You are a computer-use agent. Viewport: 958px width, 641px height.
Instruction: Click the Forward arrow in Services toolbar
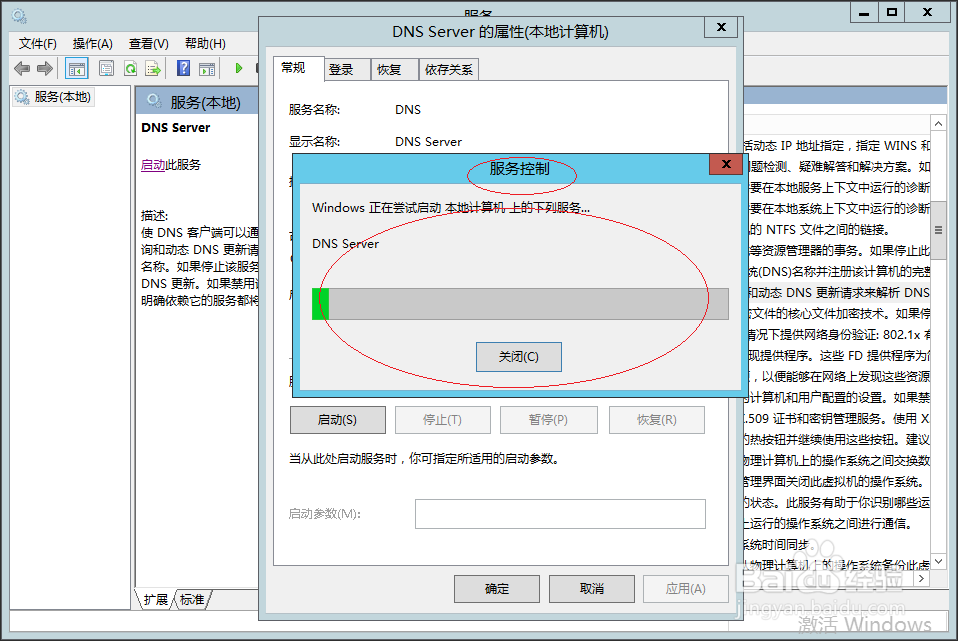point(45,68)
